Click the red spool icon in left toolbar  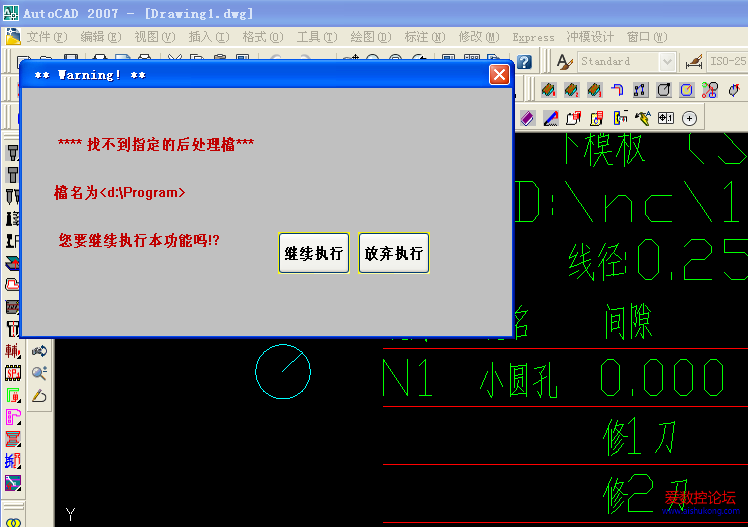pyautogui.click(x=12, y=439)
